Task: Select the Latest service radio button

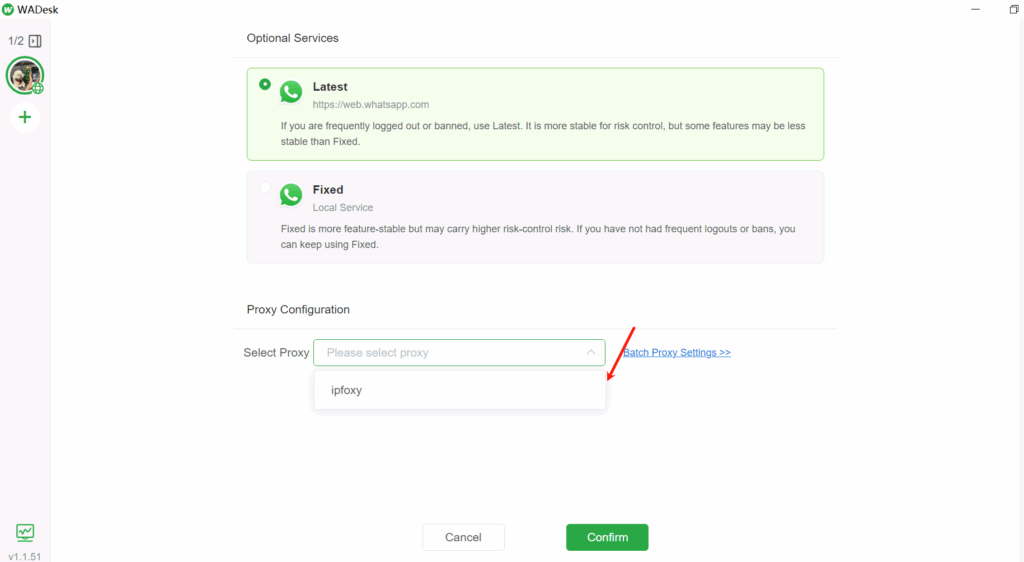Action: pos(264,84)
